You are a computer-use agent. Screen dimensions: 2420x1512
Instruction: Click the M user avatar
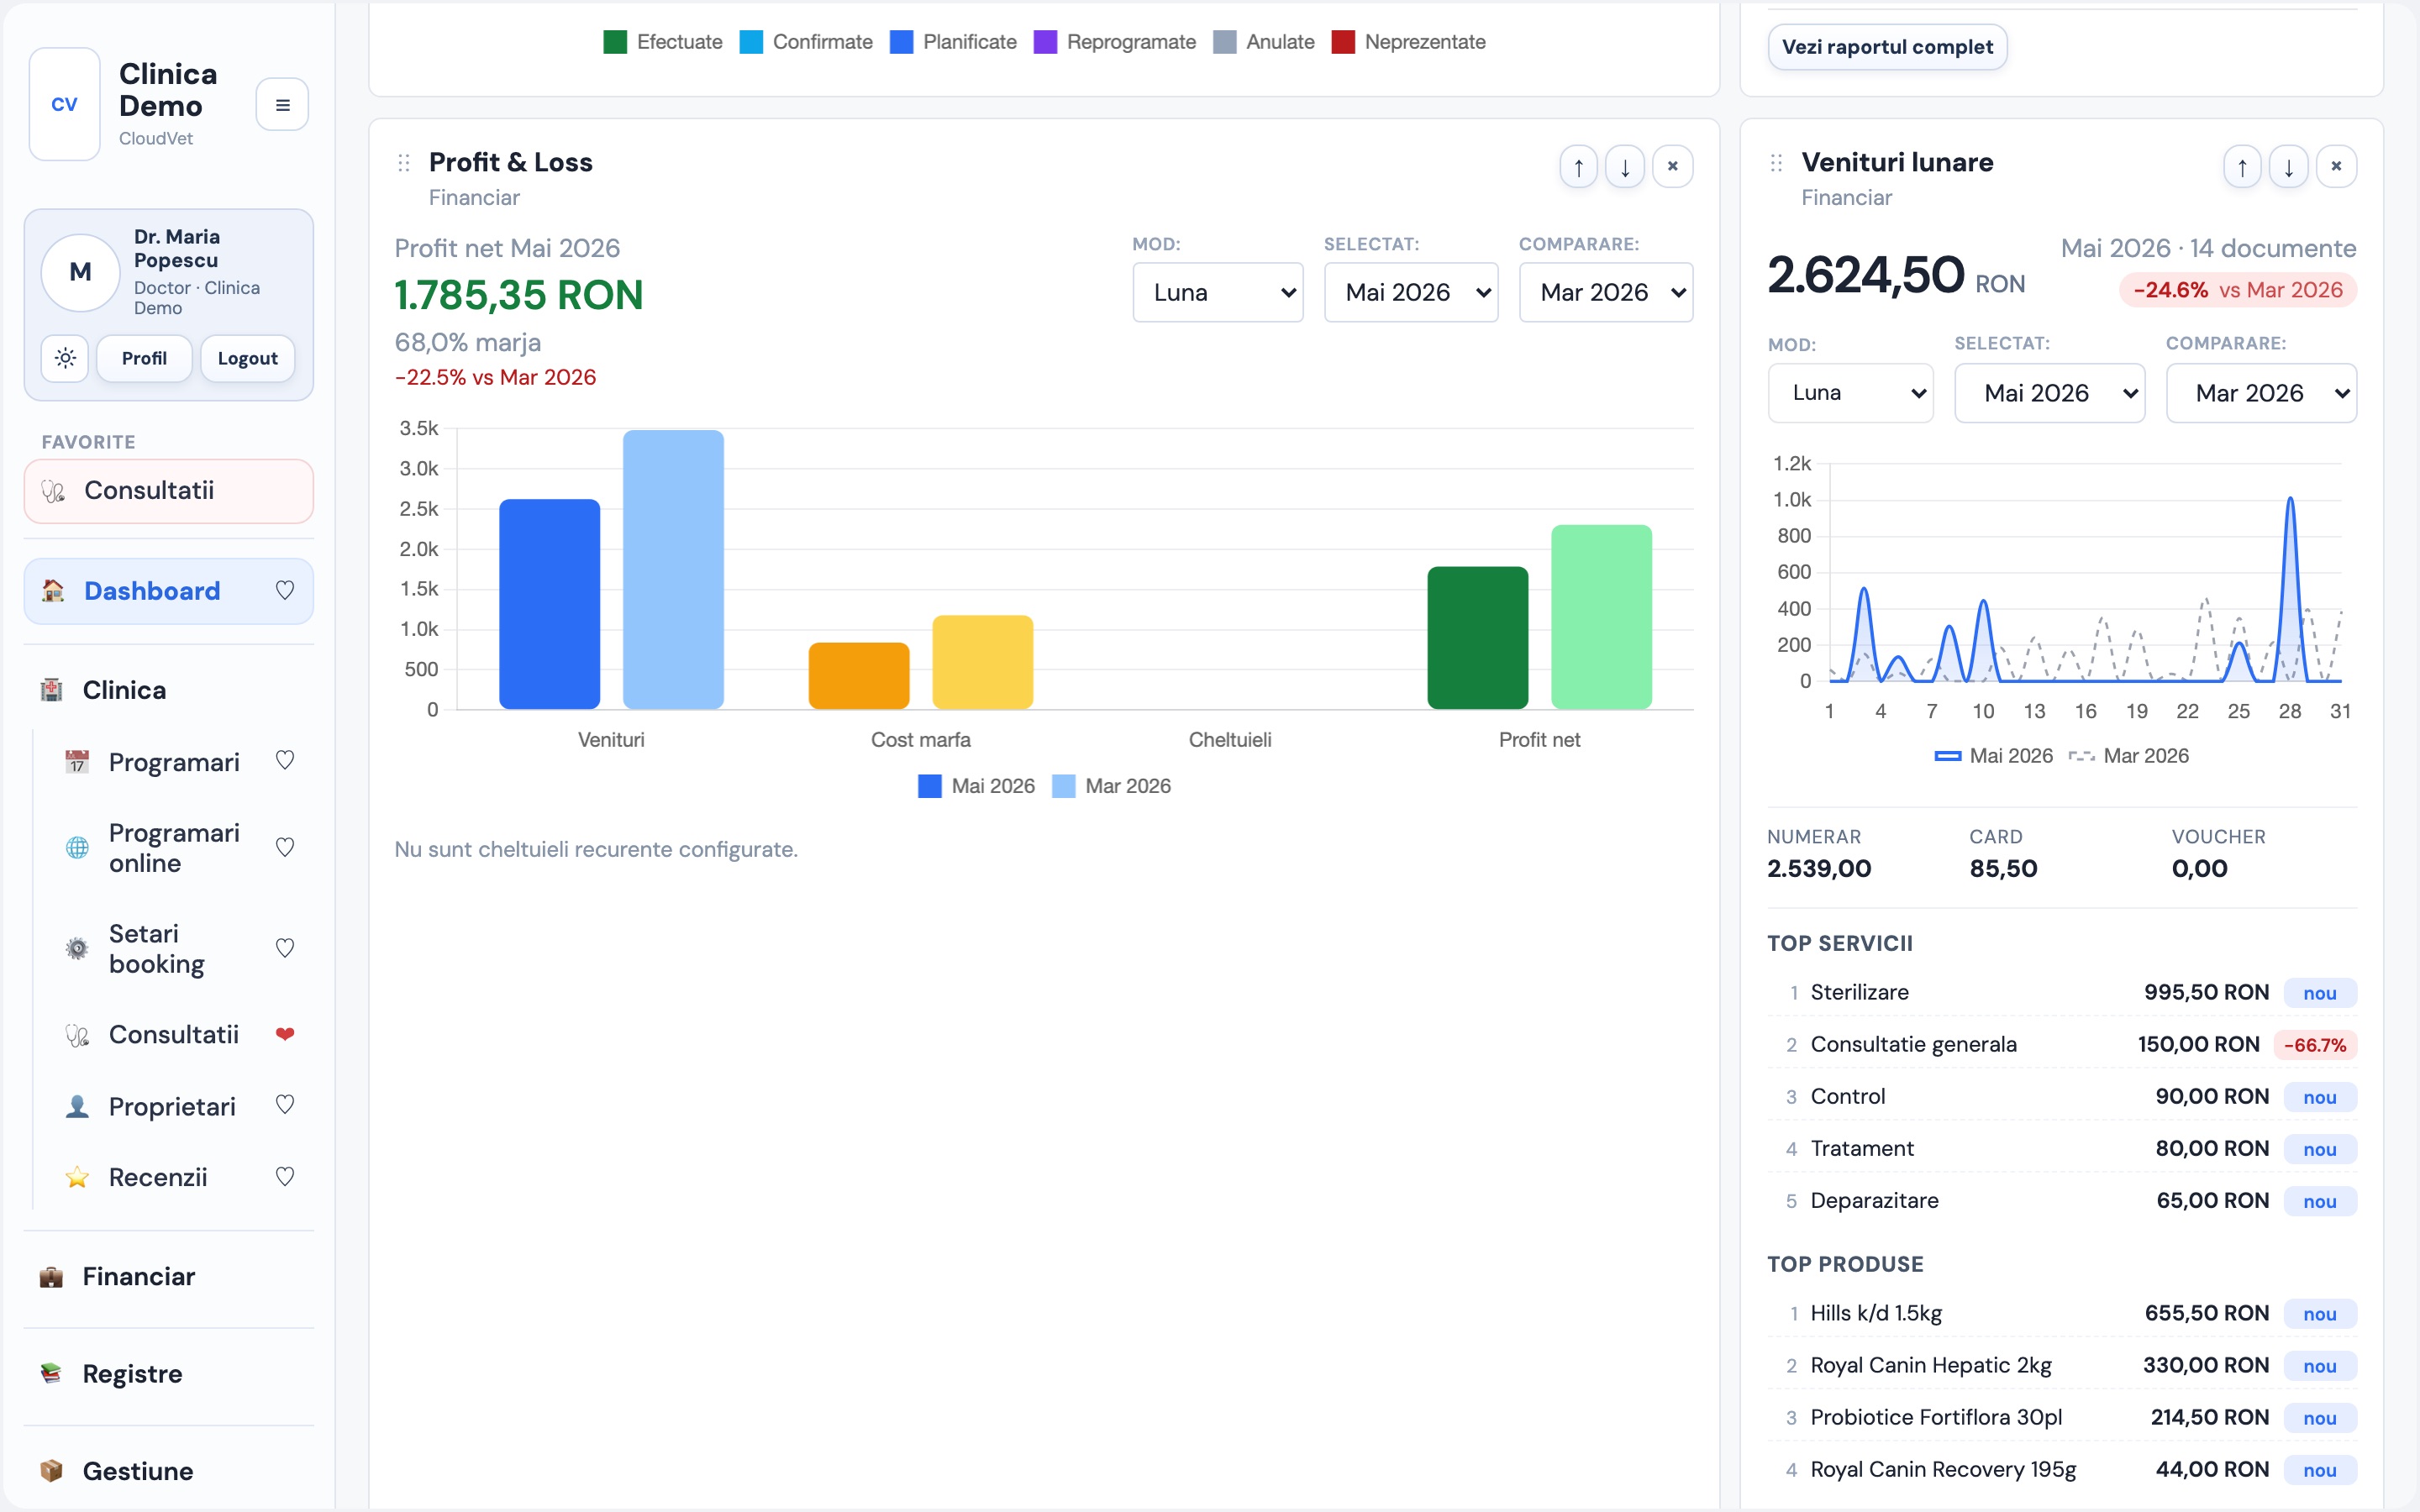coord(80,272)
